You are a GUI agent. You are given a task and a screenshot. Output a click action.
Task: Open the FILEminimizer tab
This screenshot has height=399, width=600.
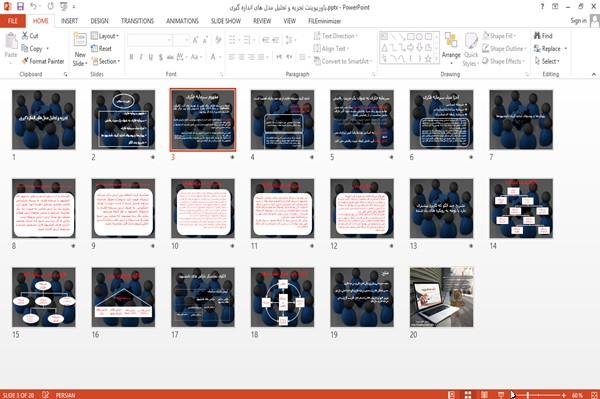coord(324,21)
